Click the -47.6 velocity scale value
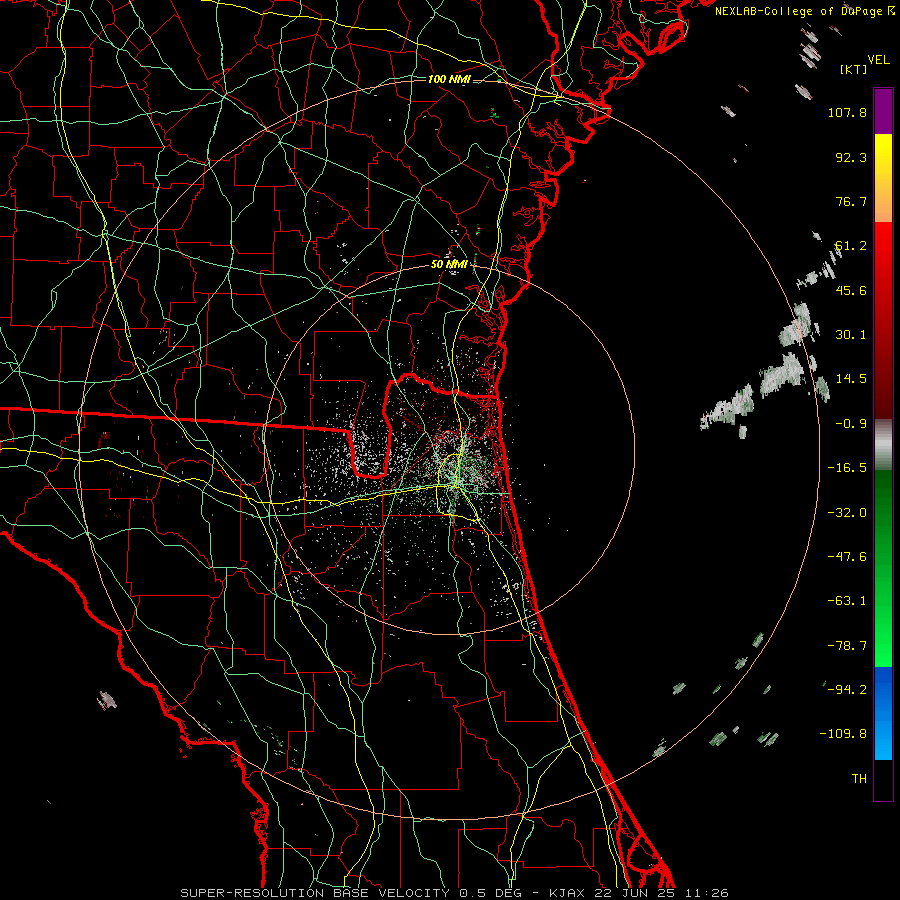The height and width of the screenshot is (900, 900). pyautogui.click(x=847, y=557)
